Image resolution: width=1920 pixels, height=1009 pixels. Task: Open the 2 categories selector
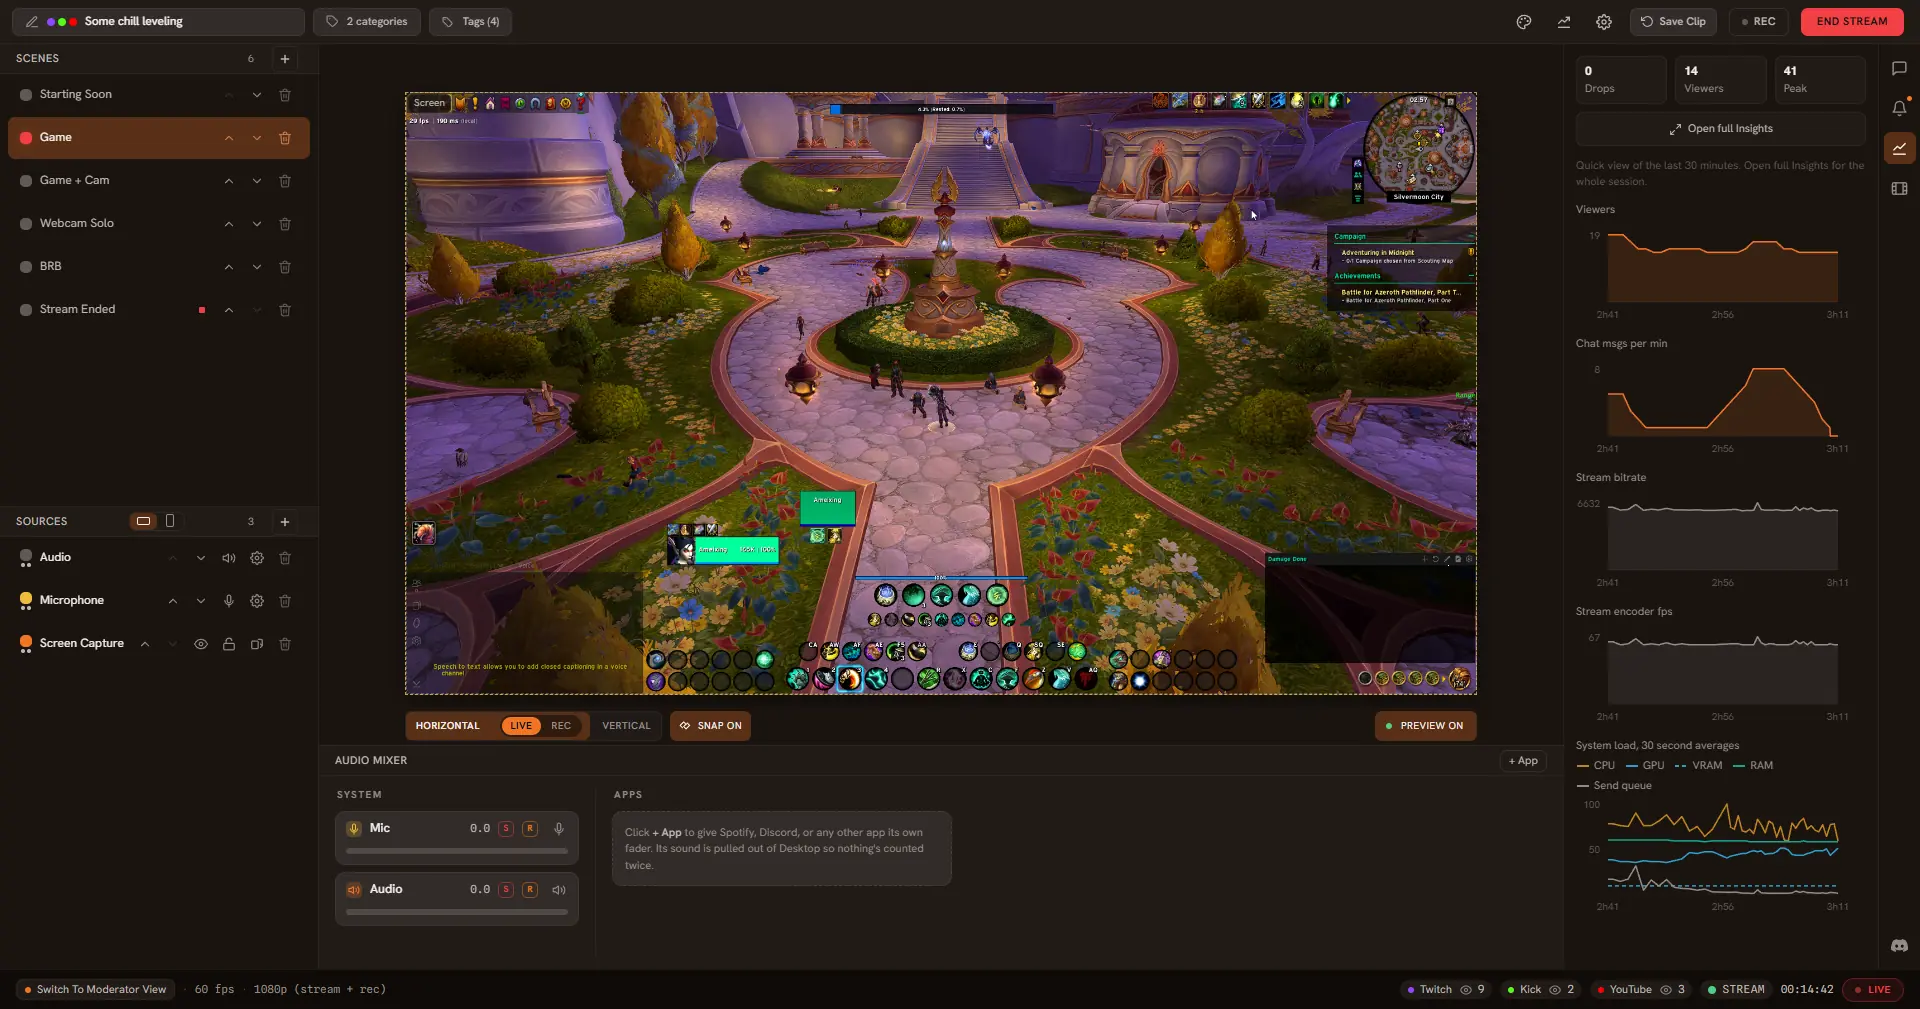tap(367, 22)
